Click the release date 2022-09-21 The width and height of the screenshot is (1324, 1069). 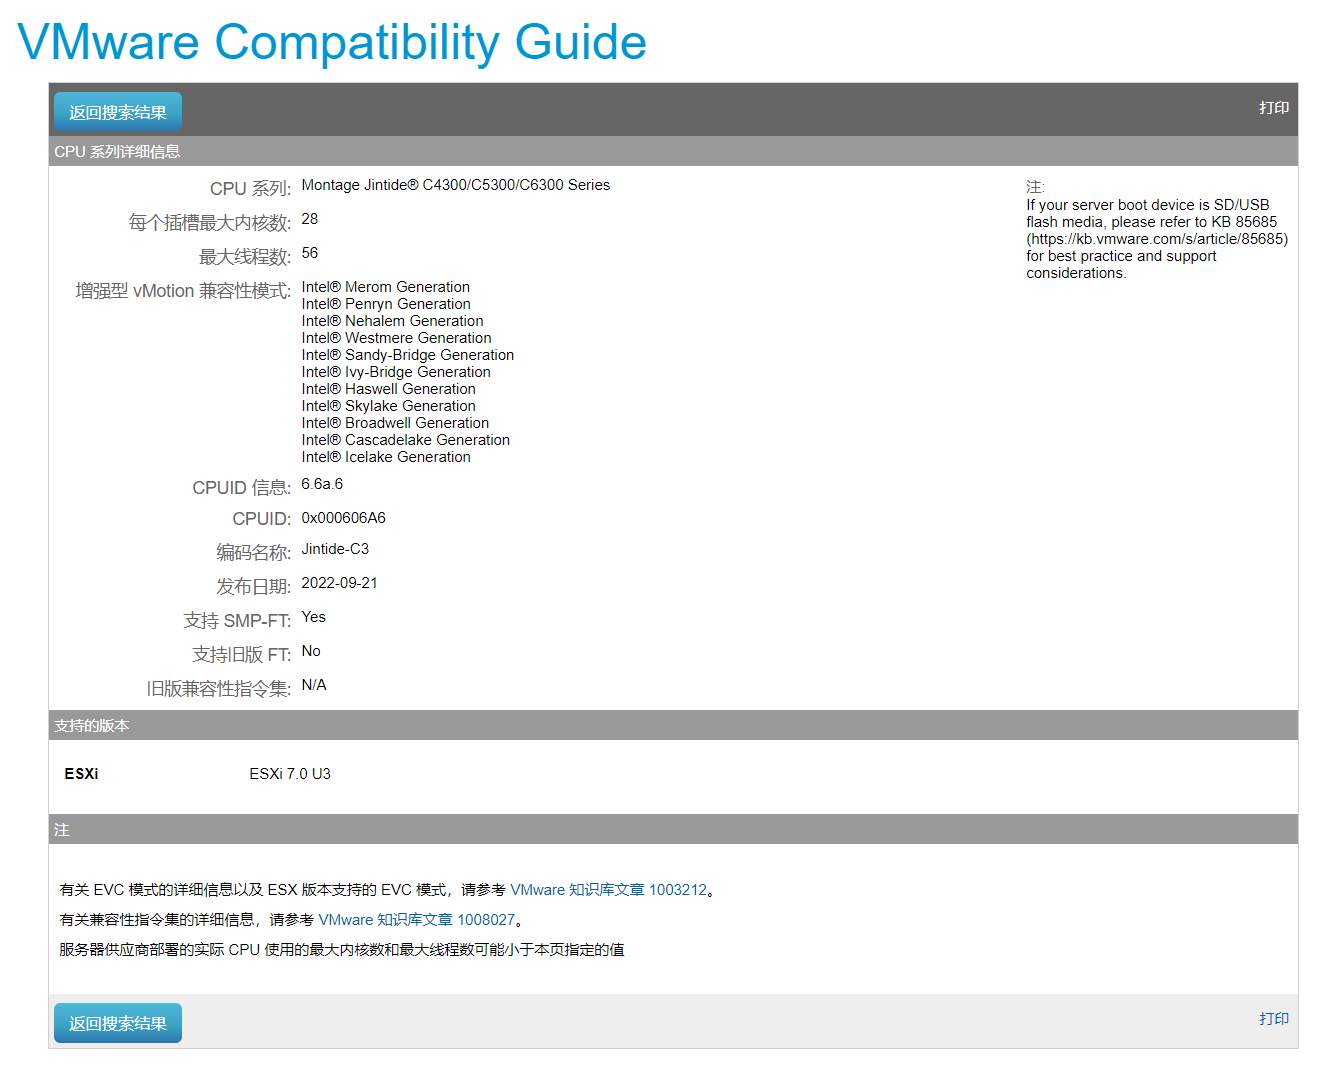pyautogui.click(x=339, y=583)
